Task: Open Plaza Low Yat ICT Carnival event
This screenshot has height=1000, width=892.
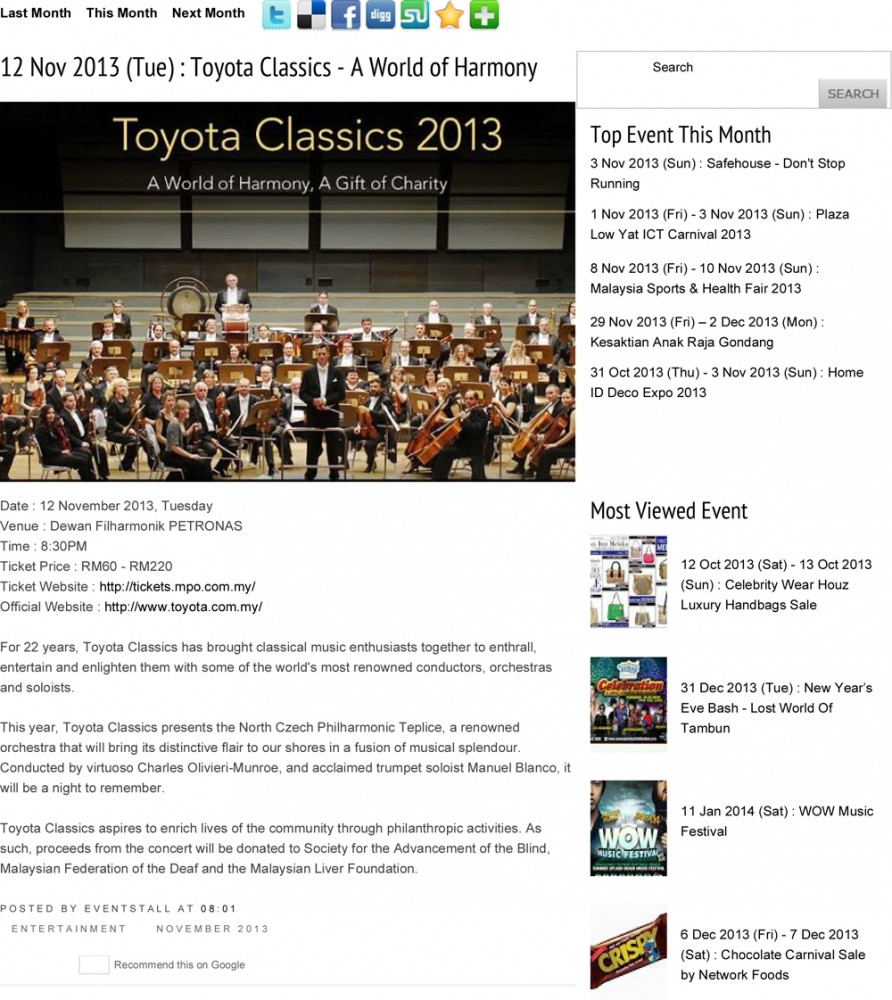Action: pos(719,224)
